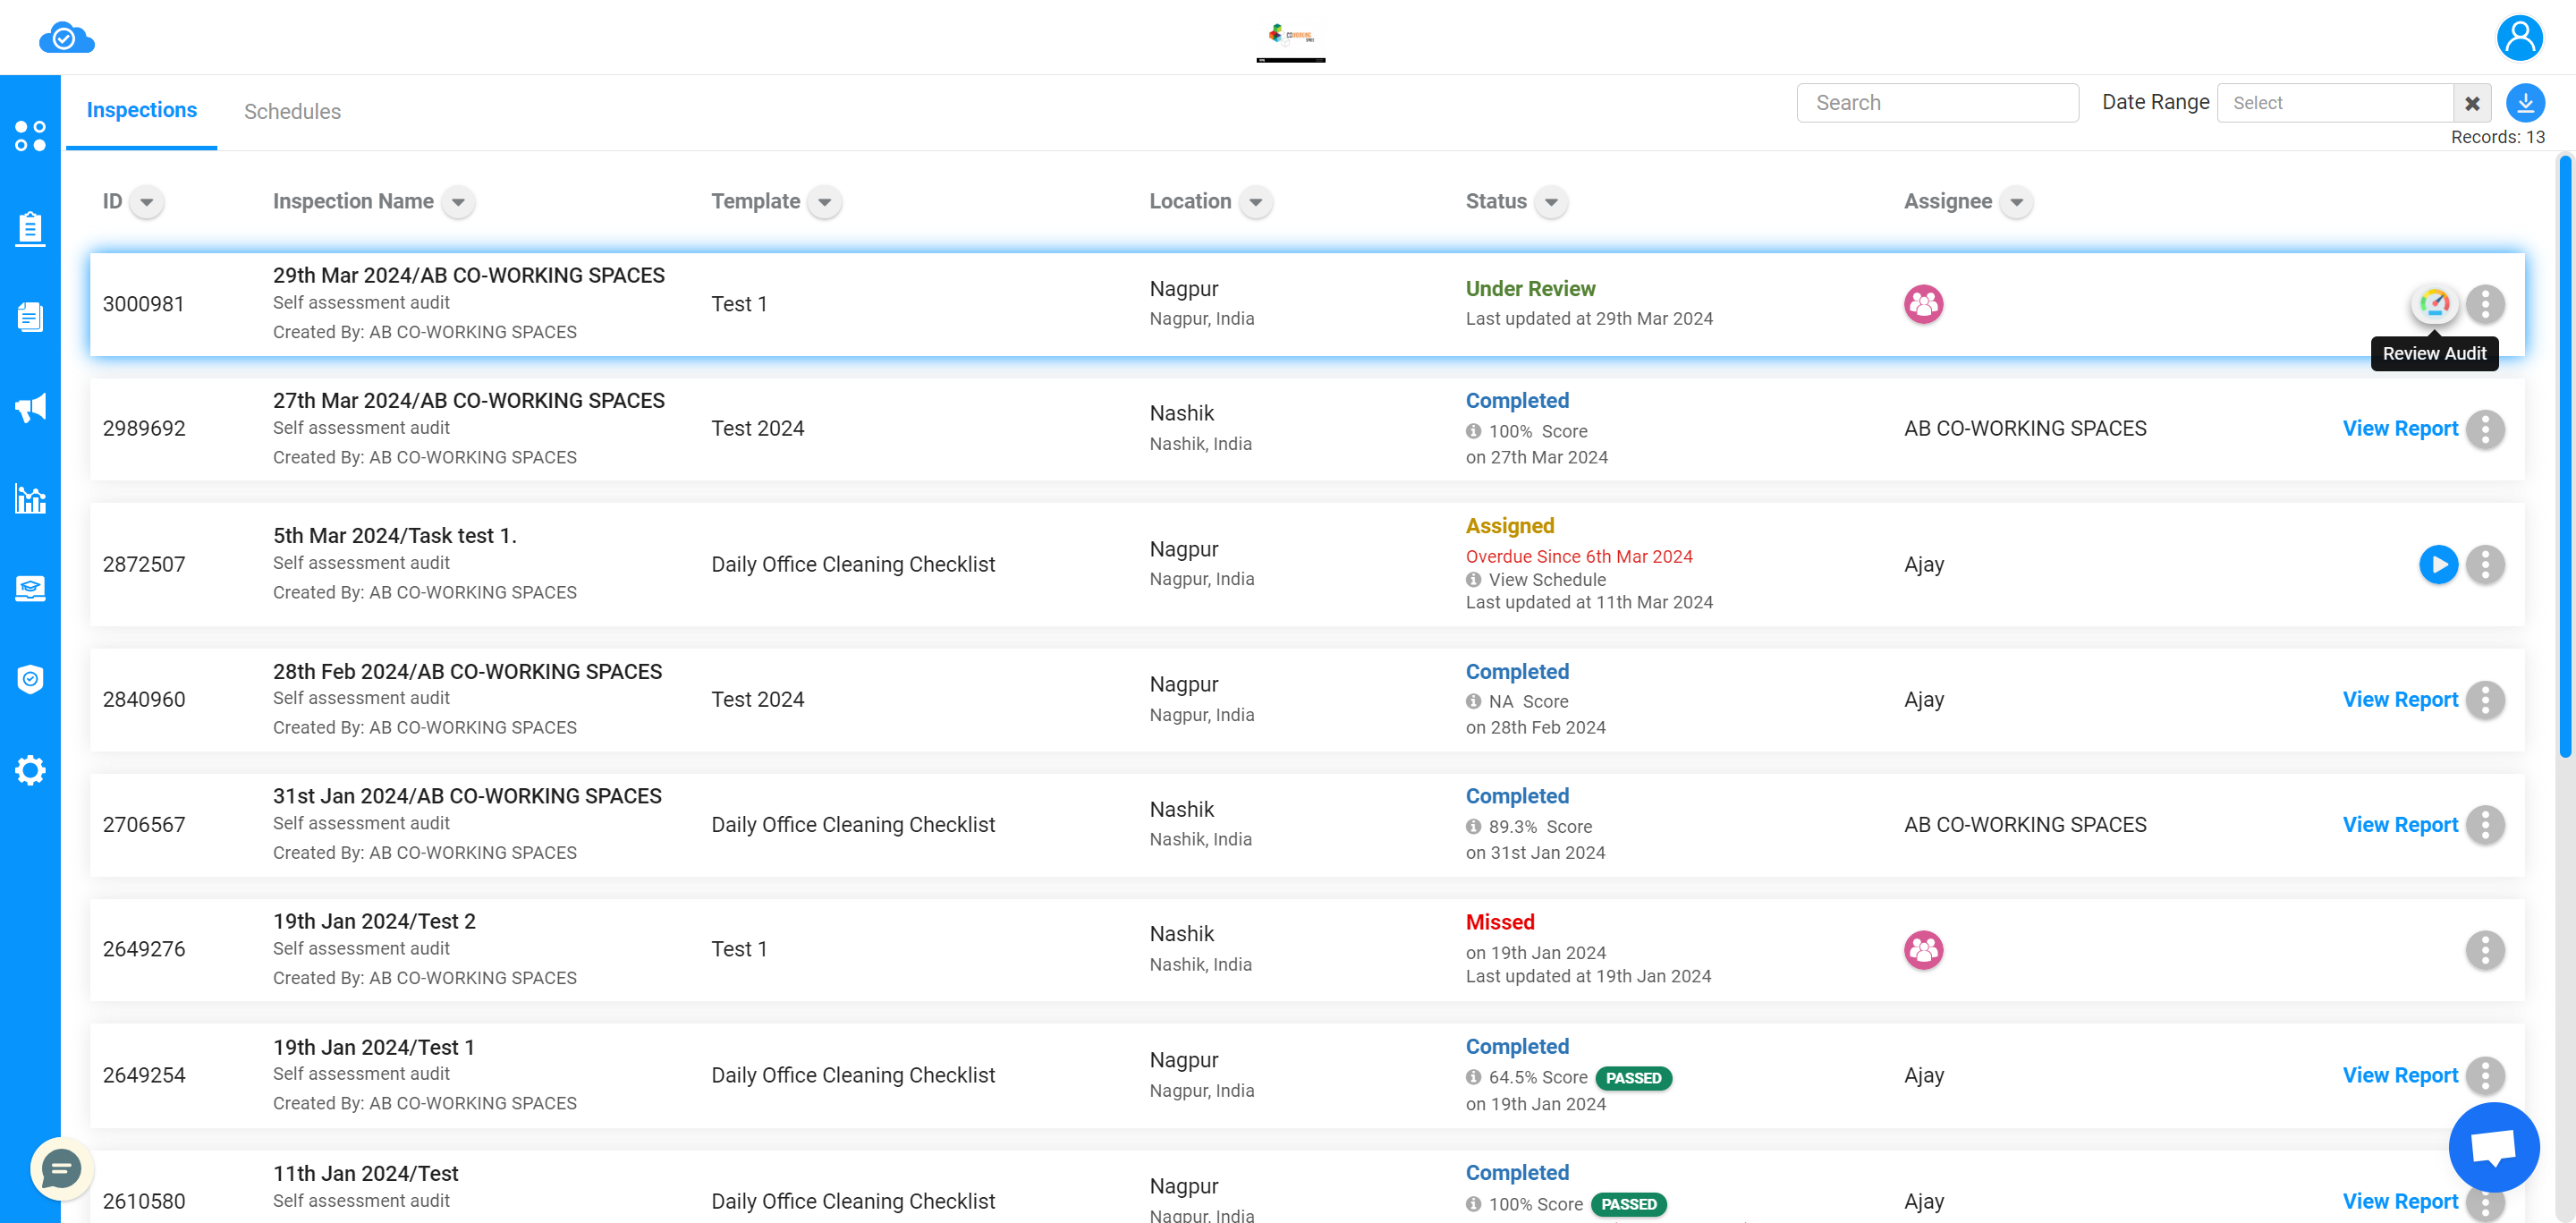Click View Report for inspection 2610580
This screenshot has width=2576, height=1223.
(x=2400, y=1201)
